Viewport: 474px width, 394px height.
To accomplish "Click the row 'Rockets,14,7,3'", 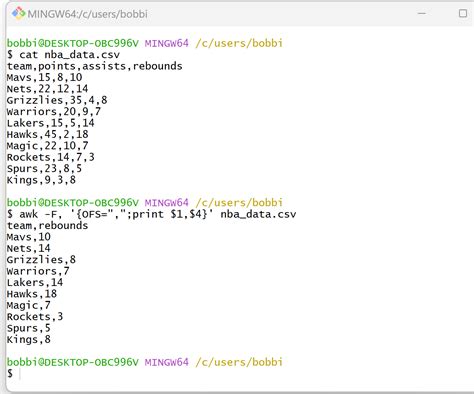I will [x=51, y=157].
